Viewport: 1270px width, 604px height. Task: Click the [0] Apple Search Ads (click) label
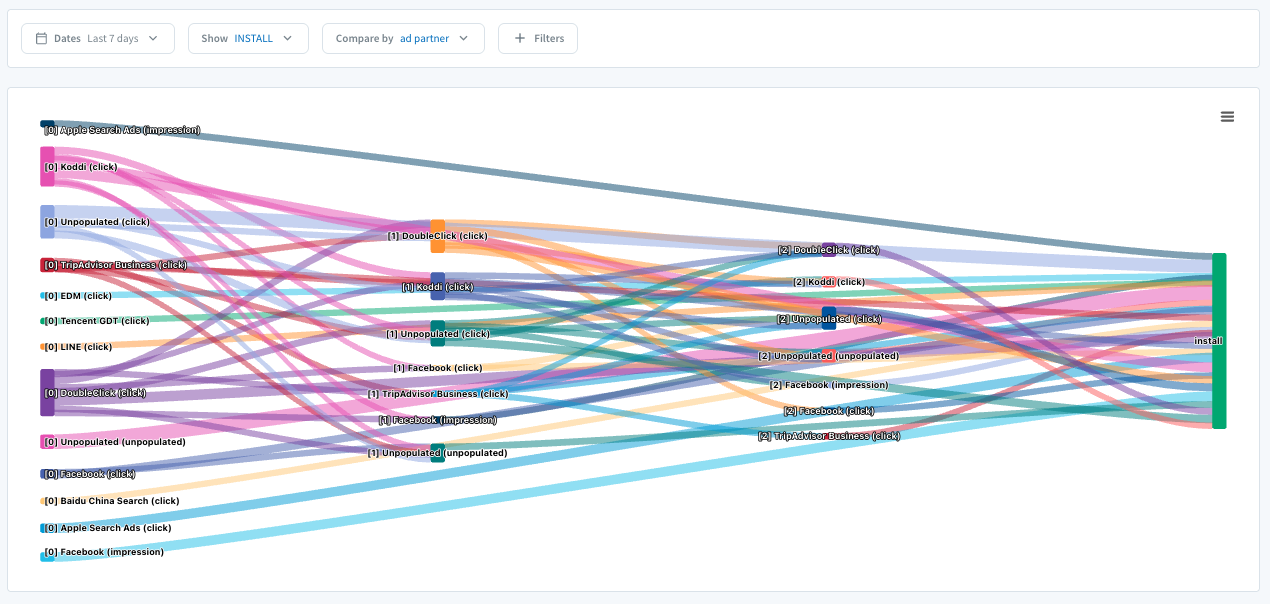pyautogui.click(x=108, y=528)
